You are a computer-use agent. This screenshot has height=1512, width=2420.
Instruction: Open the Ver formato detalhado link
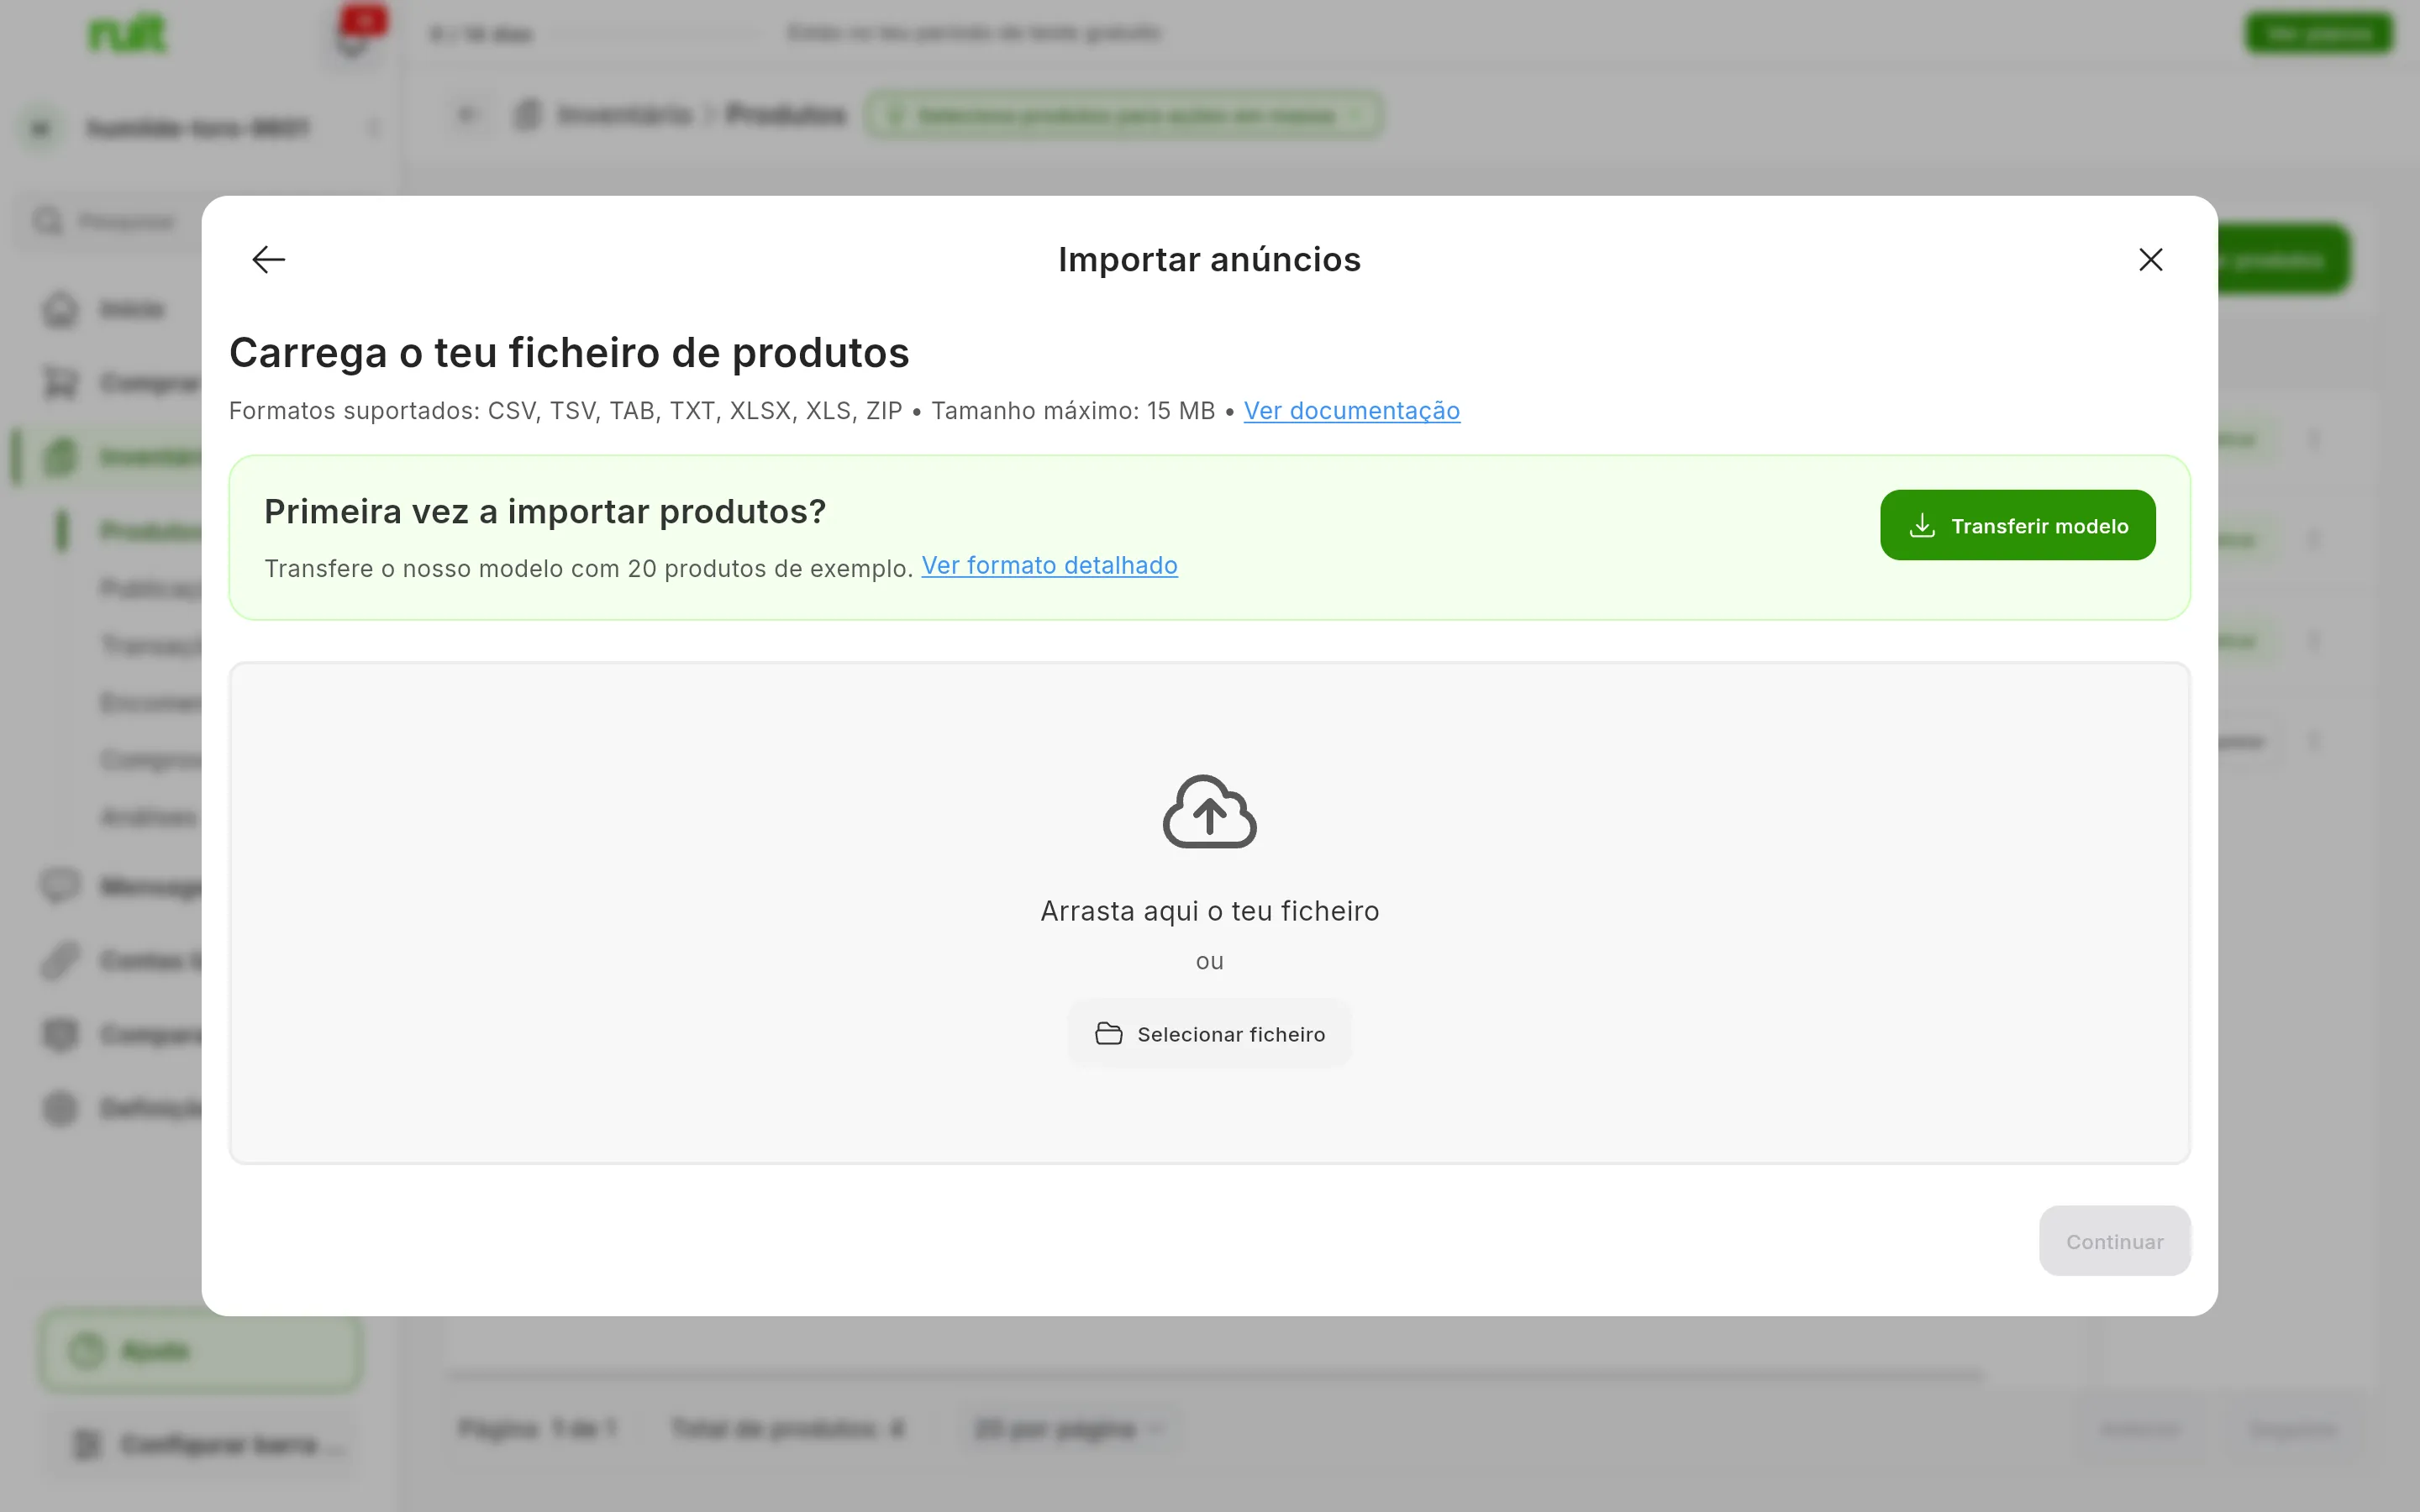click(1049, 566)
